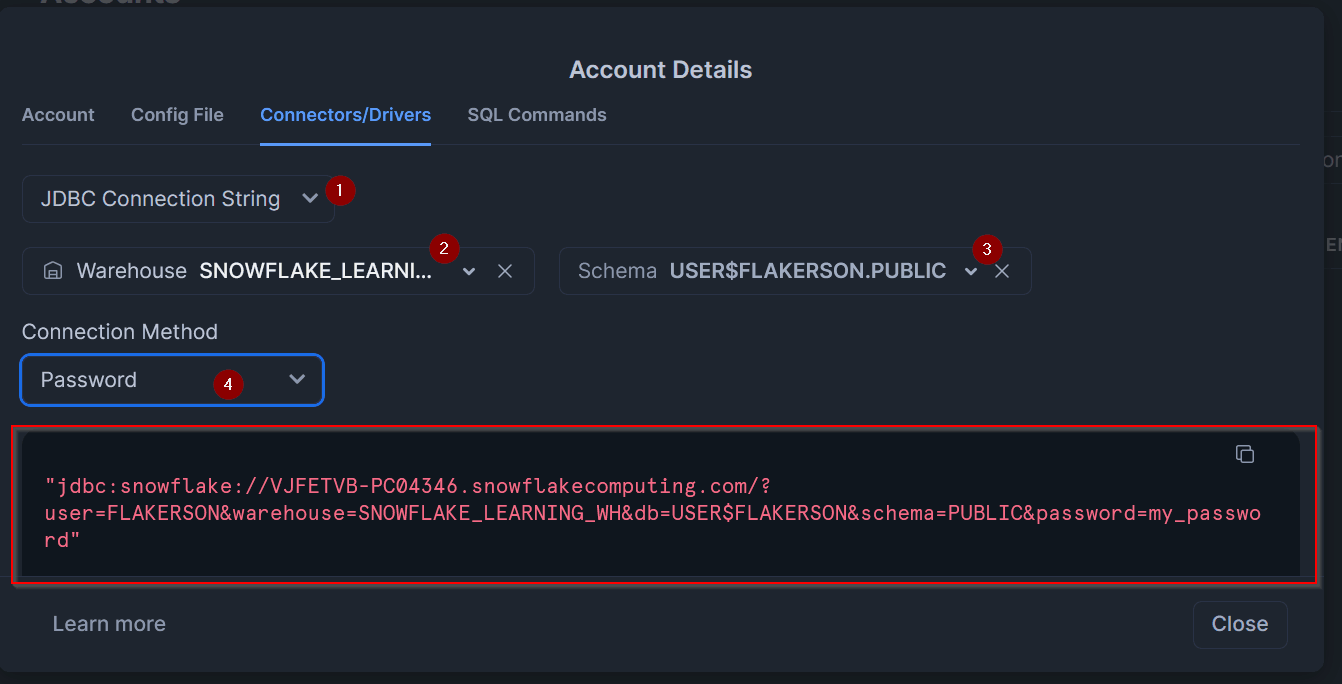
Task: Switch to the Account tab
Action: point(58,115)
